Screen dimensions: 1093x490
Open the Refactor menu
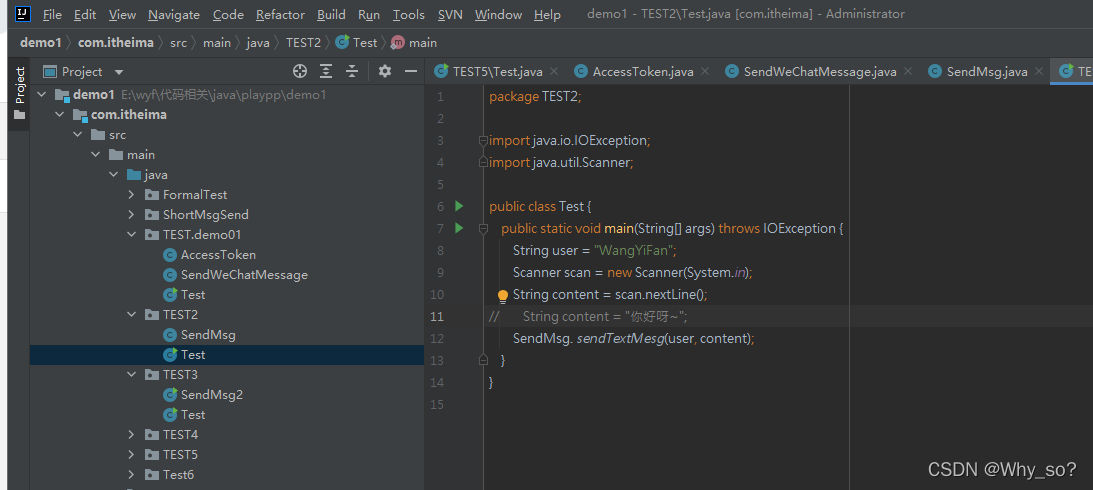click(280, 15)
